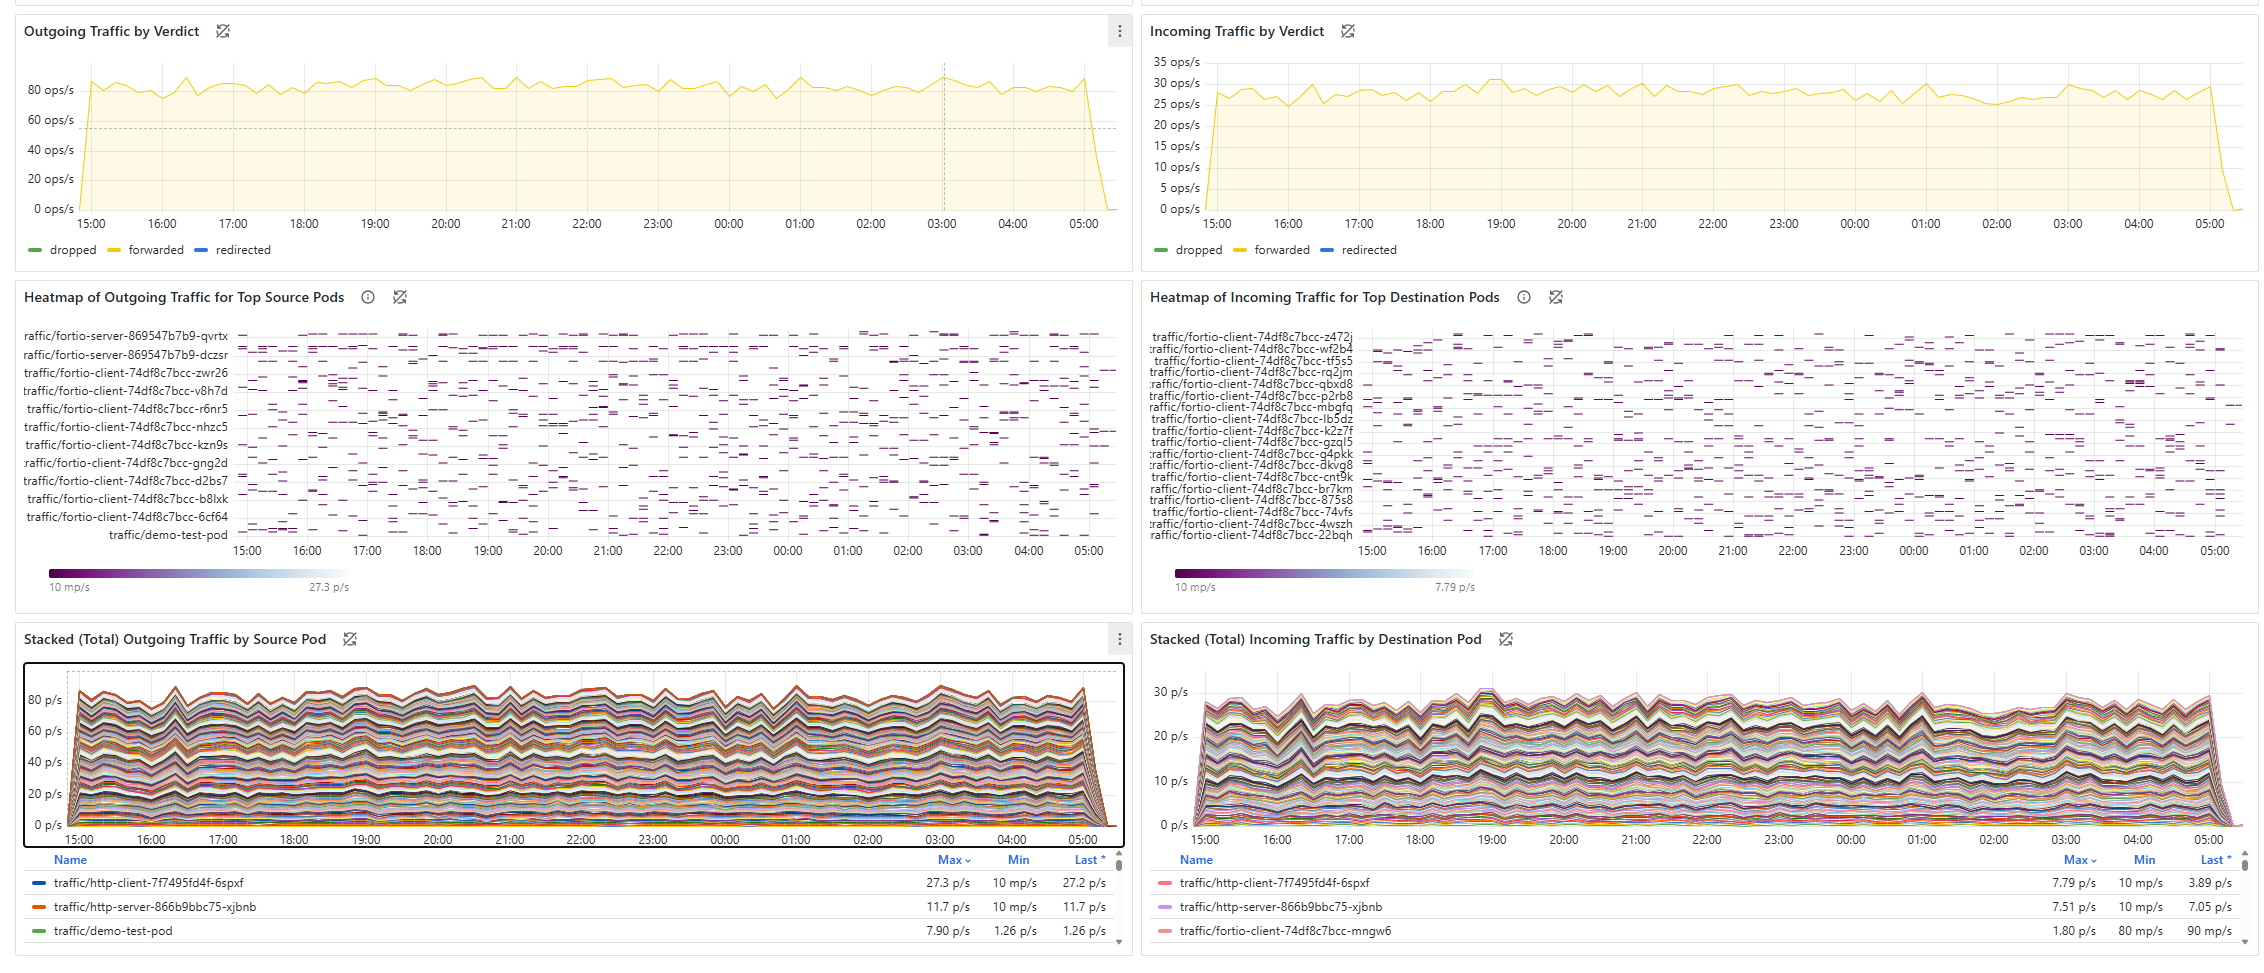Click the status icon on the Outgoing heatmap panel title
Image resolution: width=2264 pixels, height=973 pixels.
click(401, 297)
